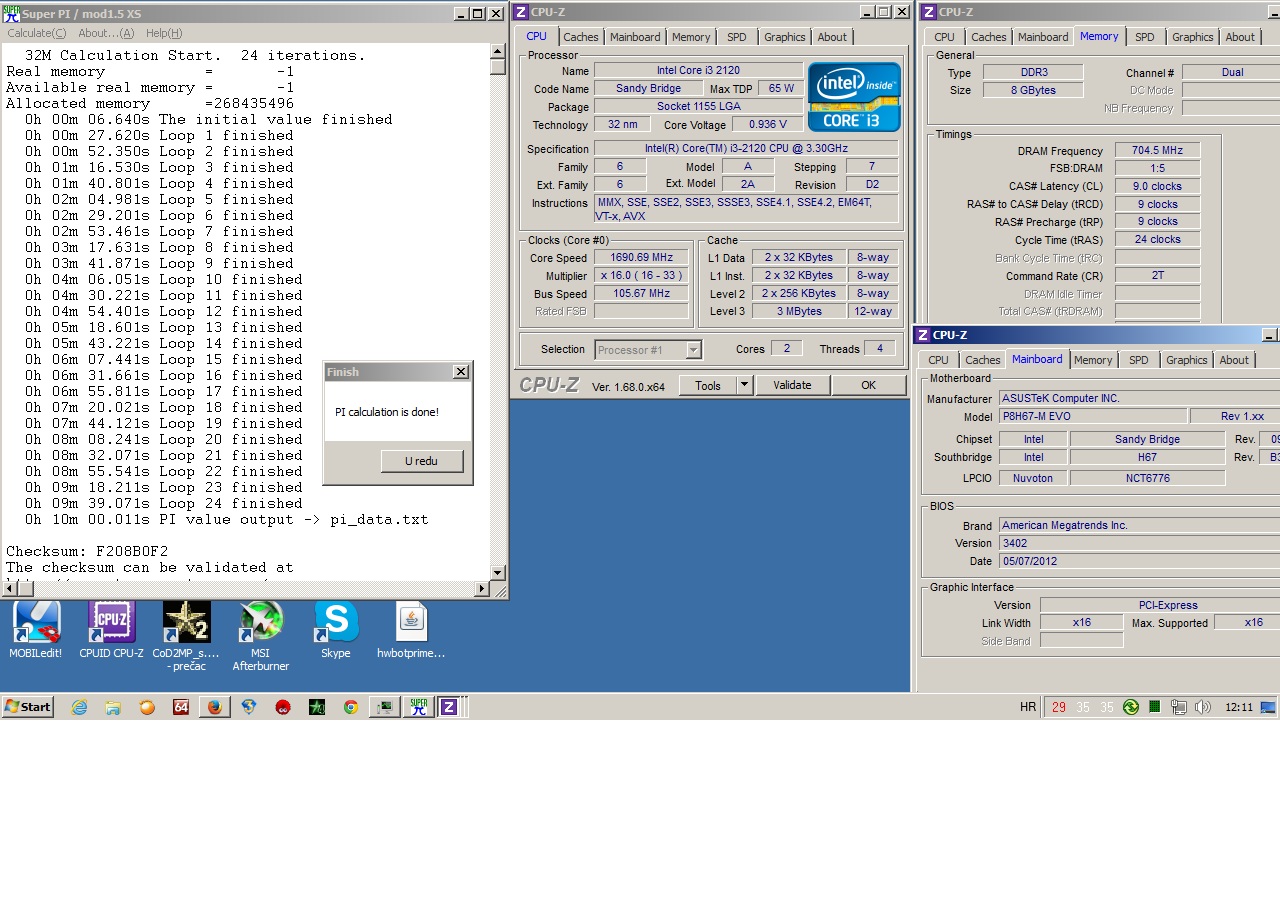Viewport: 1280px width, 922px height.
Task: Click the green grid tray icon
Action: click(1154, 707)
